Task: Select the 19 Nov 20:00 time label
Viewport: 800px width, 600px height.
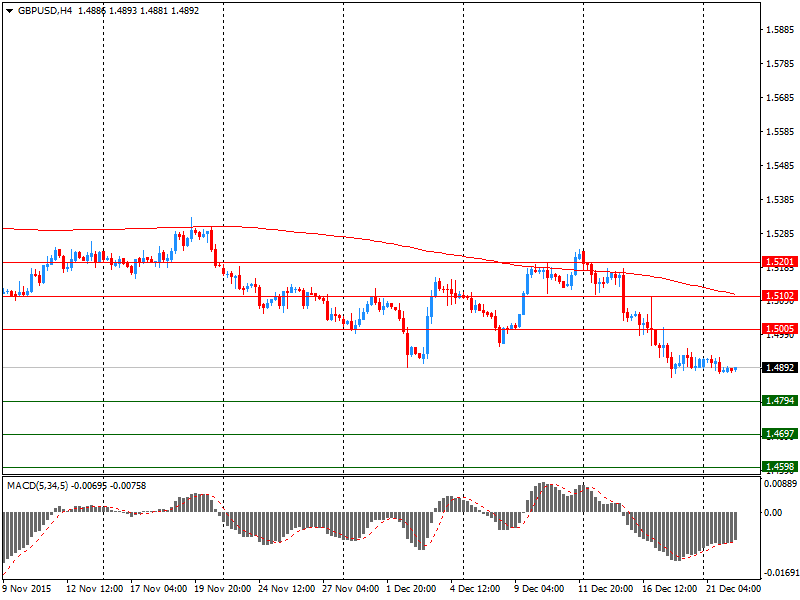Action: click(222, 589)
